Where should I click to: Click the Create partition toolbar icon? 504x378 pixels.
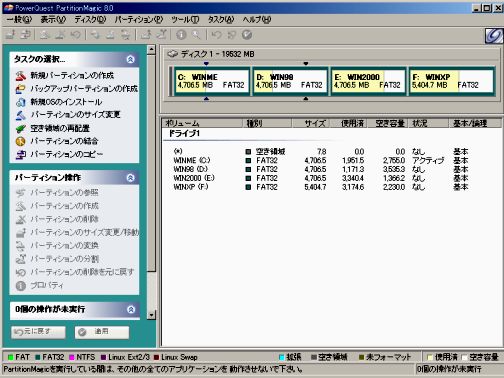tap(45, 35)
